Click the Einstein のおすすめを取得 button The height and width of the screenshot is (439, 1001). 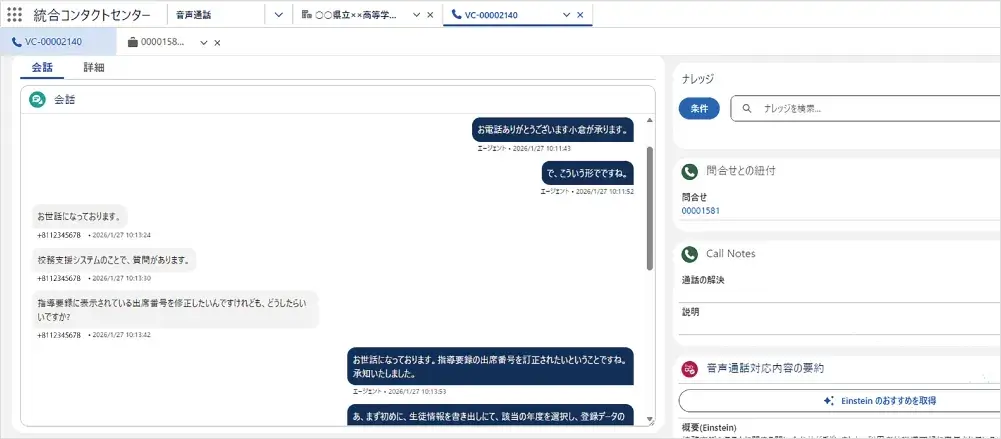[839, 401]
